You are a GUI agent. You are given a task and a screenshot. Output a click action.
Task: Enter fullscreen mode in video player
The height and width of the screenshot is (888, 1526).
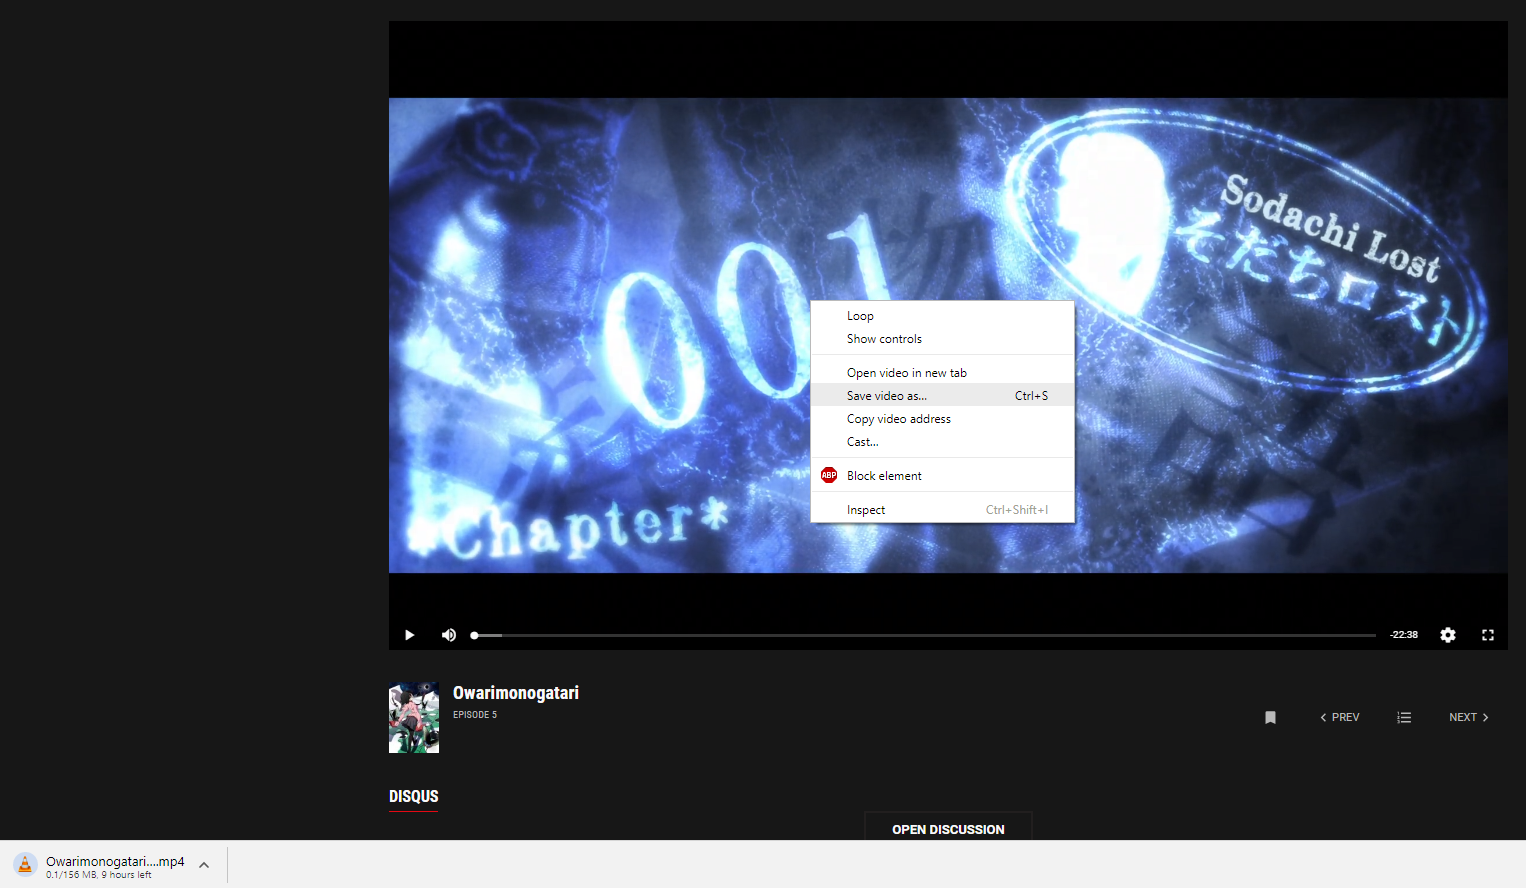(x=1488, y=635)
